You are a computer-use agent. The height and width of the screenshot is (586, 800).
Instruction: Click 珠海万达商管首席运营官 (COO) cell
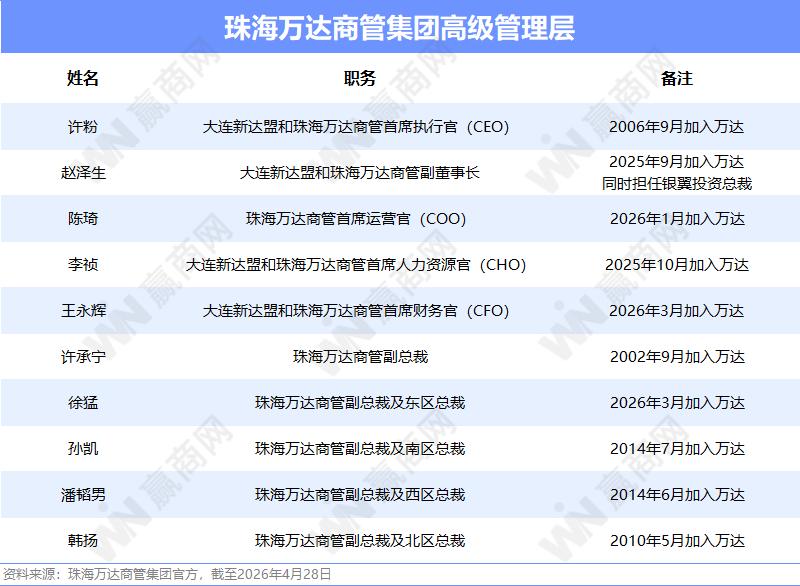(356, 218)
